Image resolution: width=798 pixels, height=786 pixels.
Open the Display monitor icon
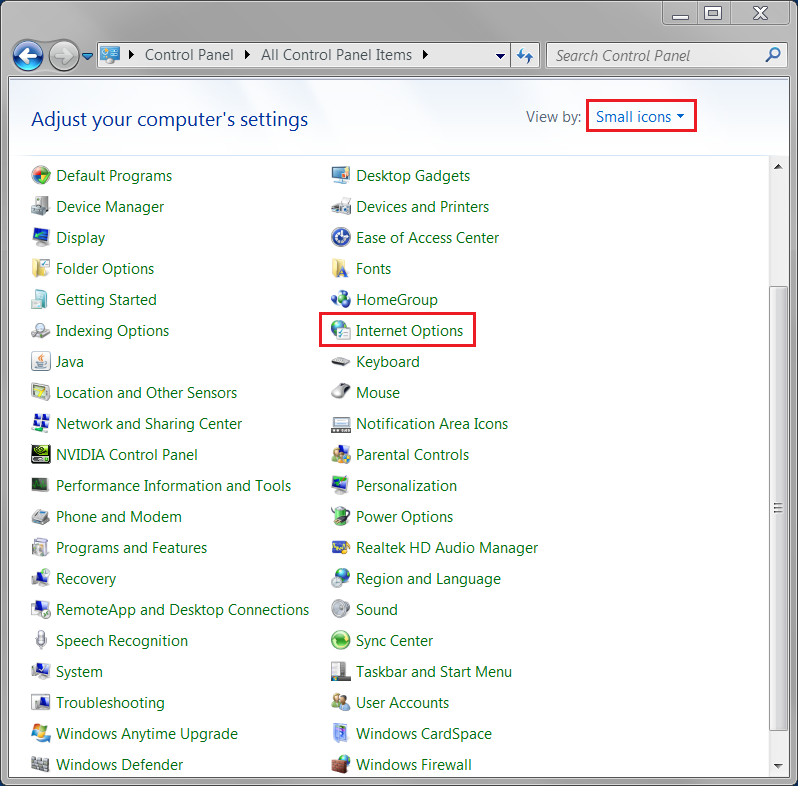tap(41, 238)
